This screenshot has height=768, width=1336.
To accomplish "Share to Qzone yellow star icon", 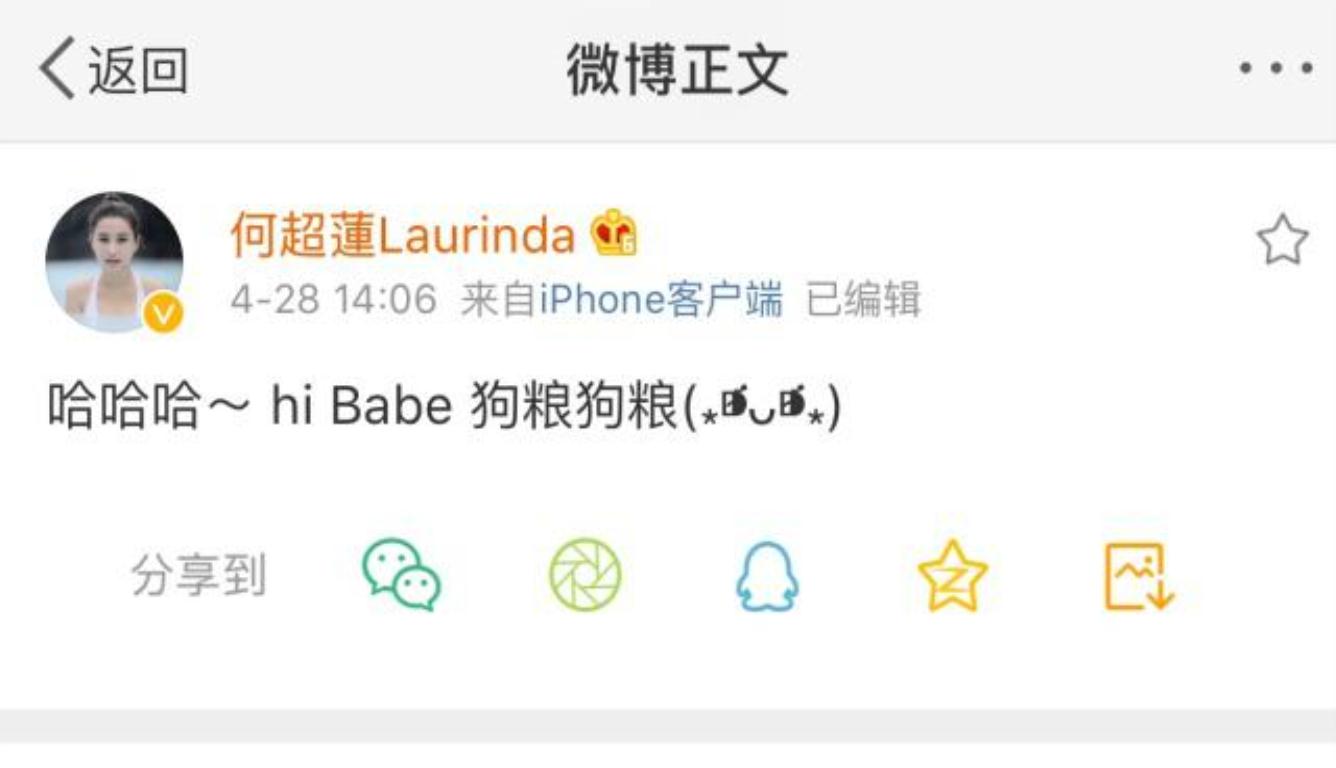I will 952,575.
